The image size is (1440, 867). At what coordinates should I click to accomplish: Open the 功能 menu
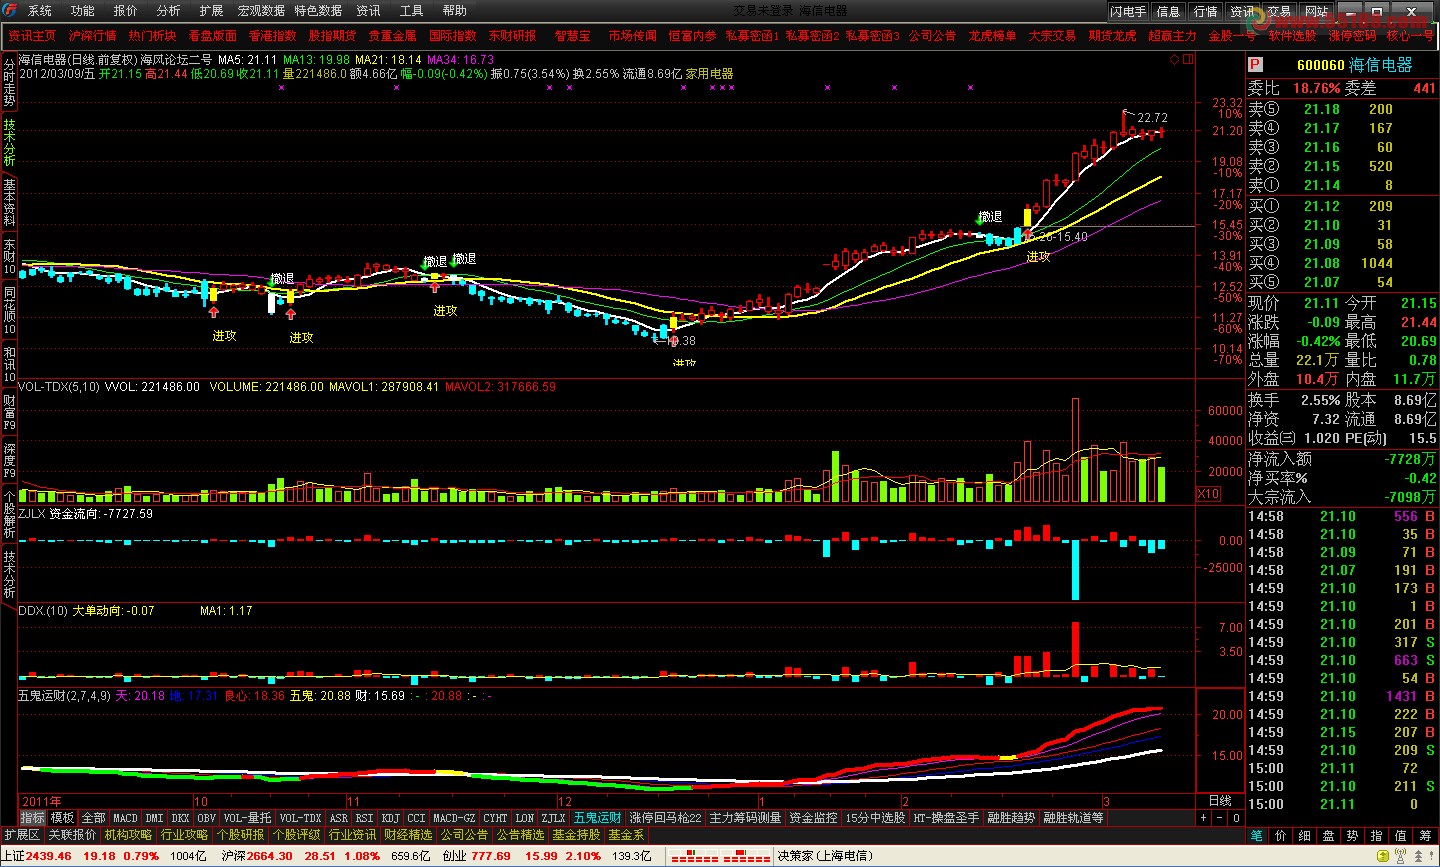83,11
